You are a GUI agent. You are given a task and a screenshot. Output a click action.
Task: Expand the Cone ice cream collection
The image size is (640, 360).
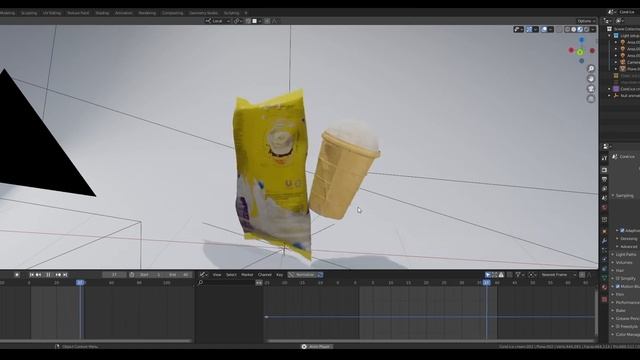[609, 89]
